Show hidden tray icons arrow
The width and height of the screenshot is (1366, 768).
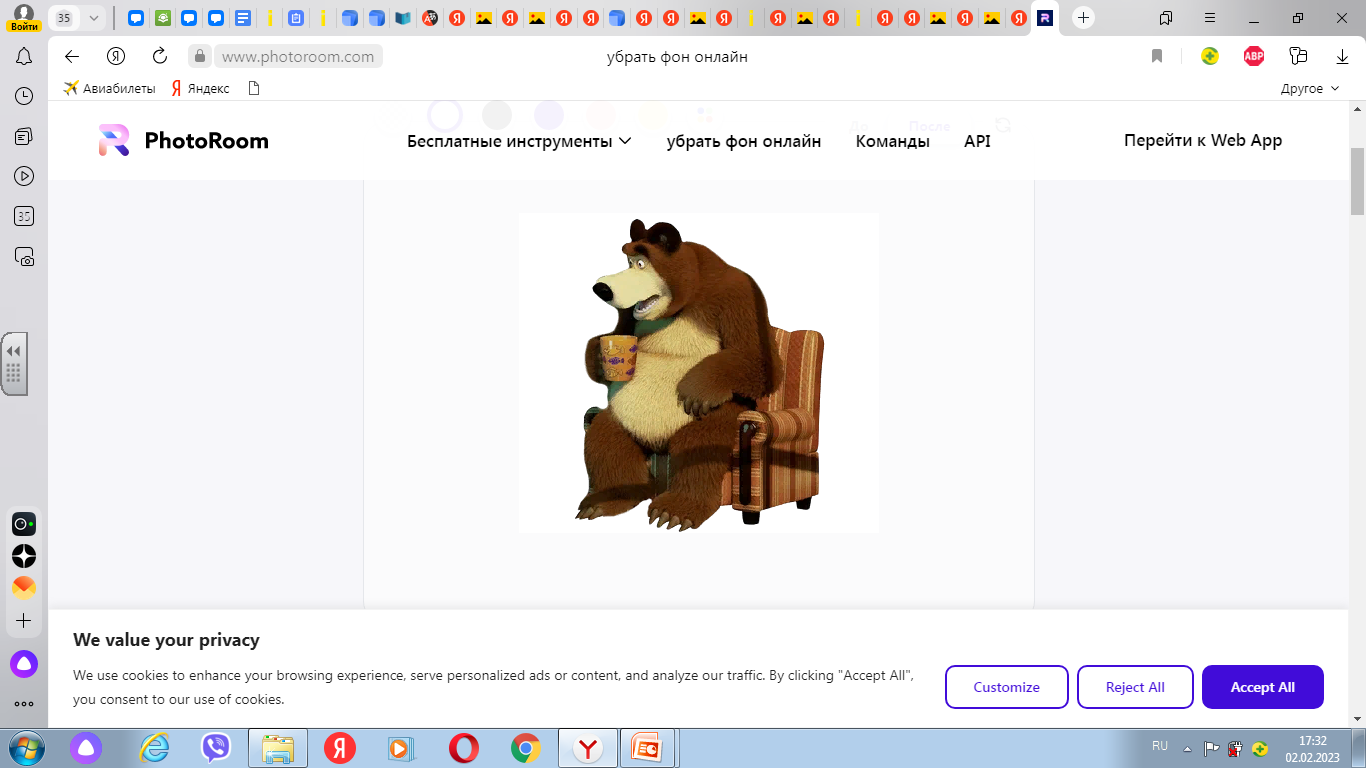[x=1187, y=748]
